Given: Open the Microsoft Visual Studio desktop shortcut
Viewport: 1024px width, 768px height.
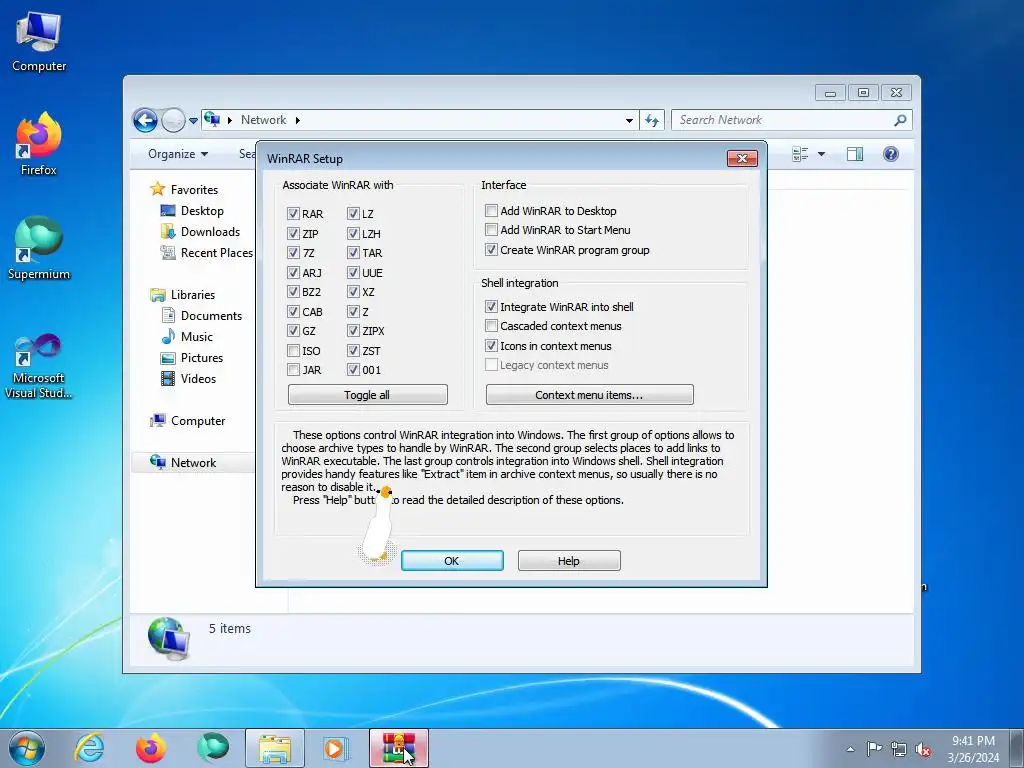Looking at the screenshot, I should [x=39, y=366].
